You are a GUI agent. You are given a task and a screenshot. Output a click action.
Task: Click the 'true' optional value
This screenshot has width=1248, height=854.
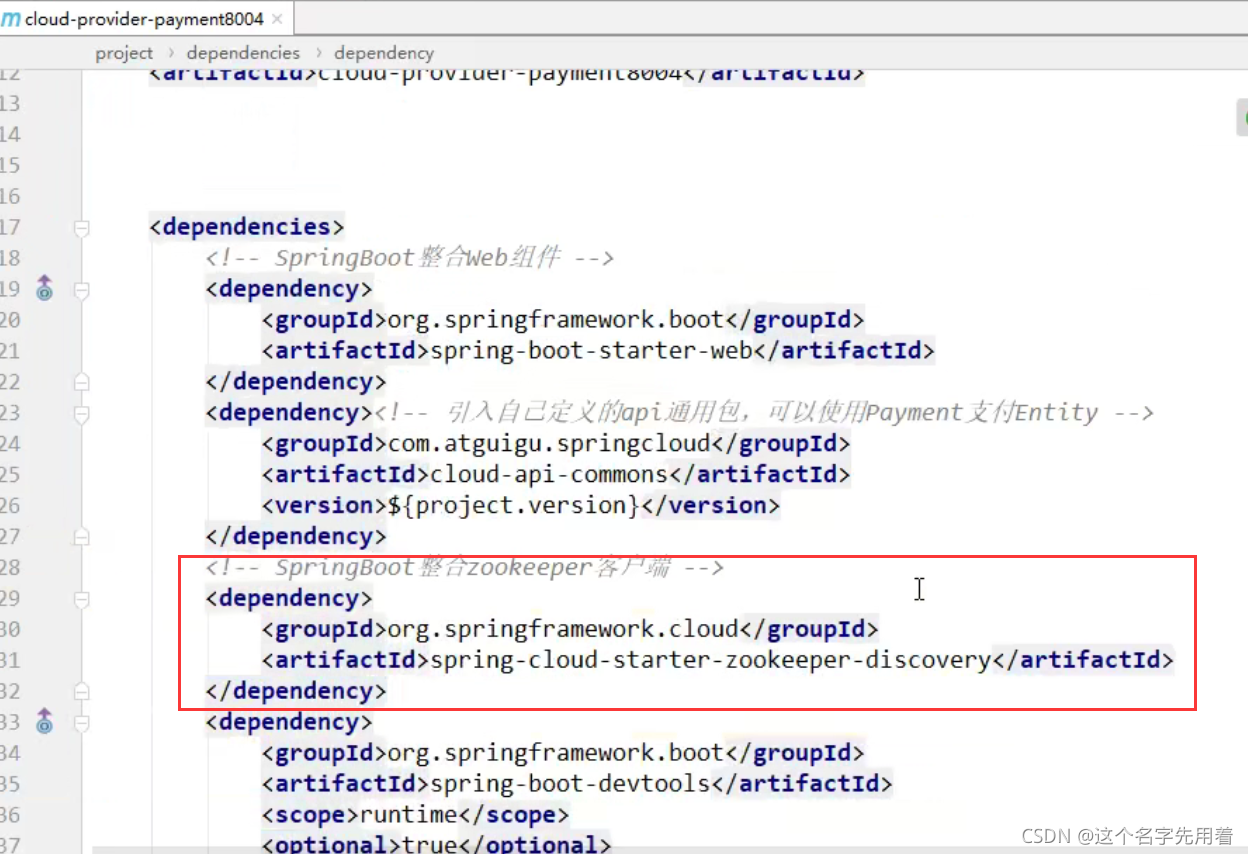coord(429,845)
